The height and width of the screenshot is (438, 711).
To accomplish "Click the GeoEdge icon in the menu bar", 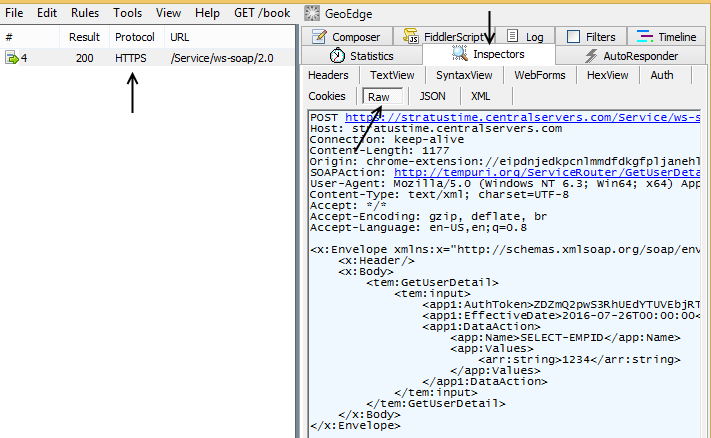I will [x=312, y=13].
